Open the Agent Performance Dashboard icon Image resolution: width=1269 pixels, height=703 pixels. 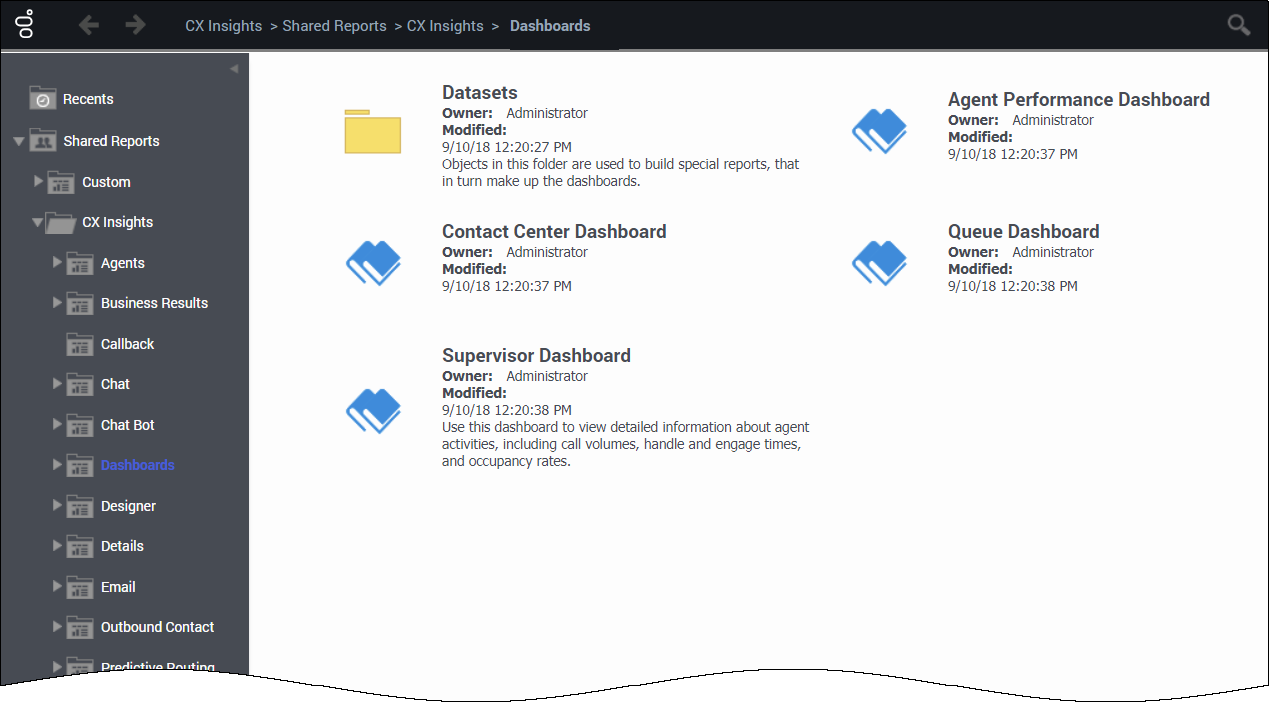point(879,130)
